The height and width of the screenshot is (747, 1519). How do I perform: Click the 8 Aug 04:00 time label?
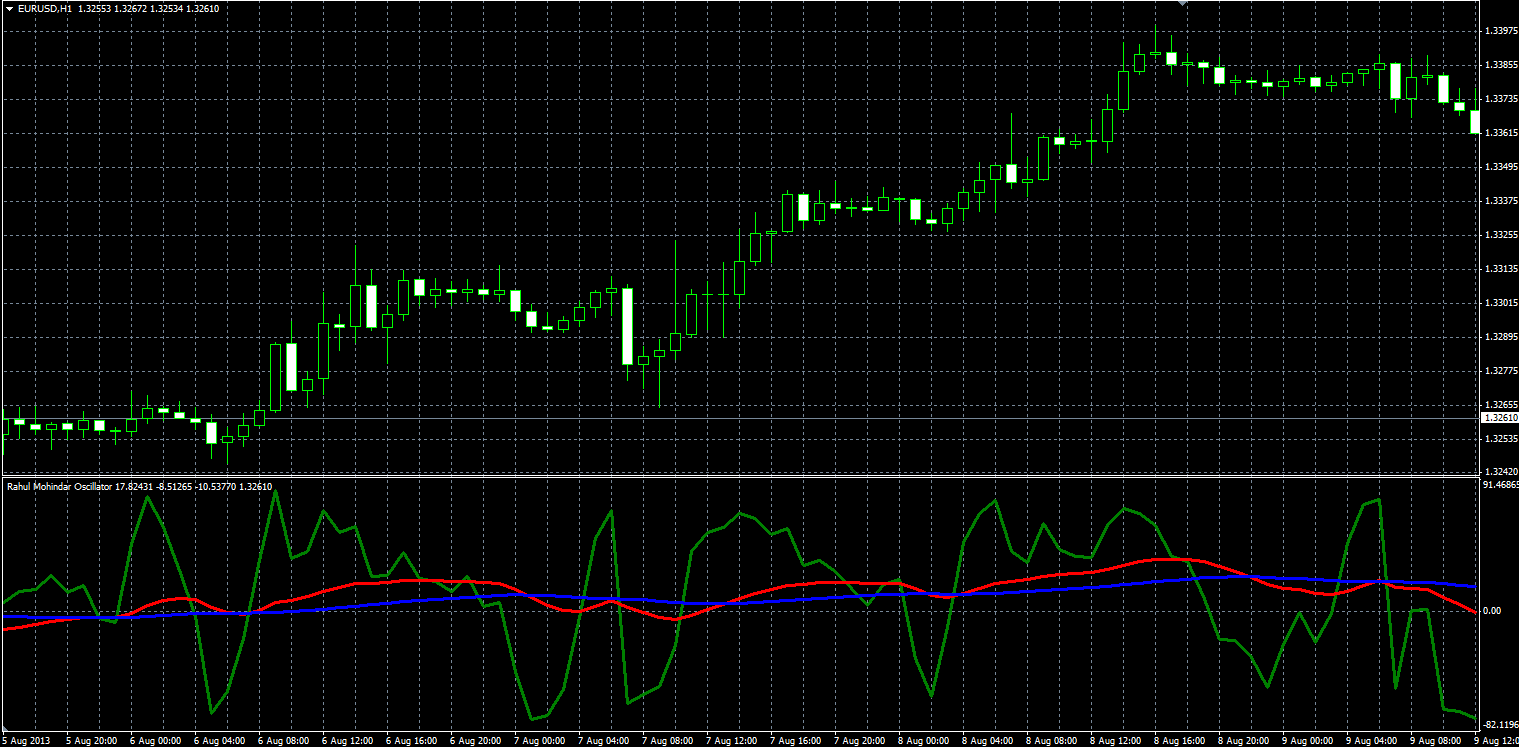[988, 741]
